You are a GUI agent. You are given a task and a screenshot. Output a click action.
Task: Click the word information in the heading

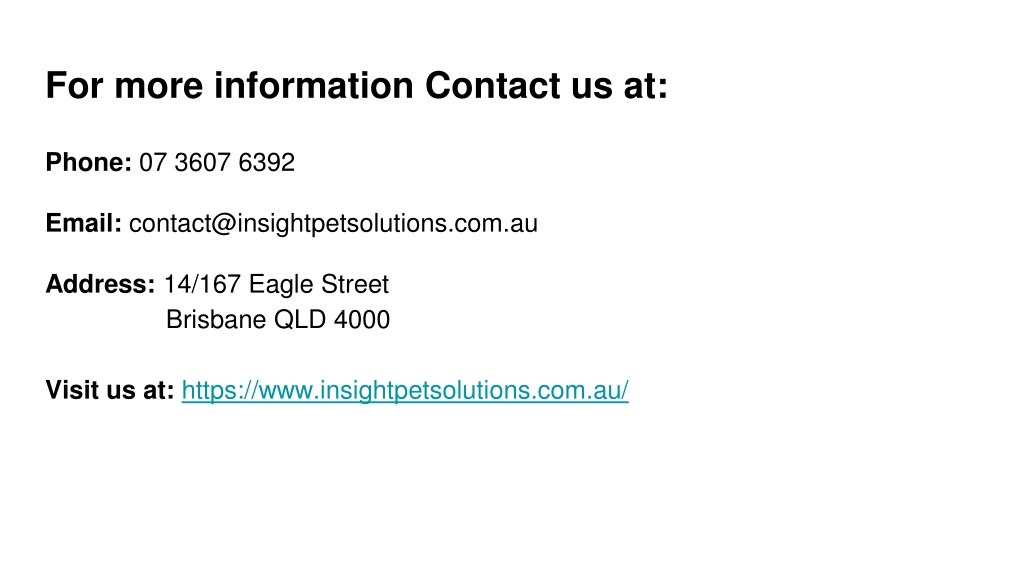pyautogui.click(x=314, y=86)
